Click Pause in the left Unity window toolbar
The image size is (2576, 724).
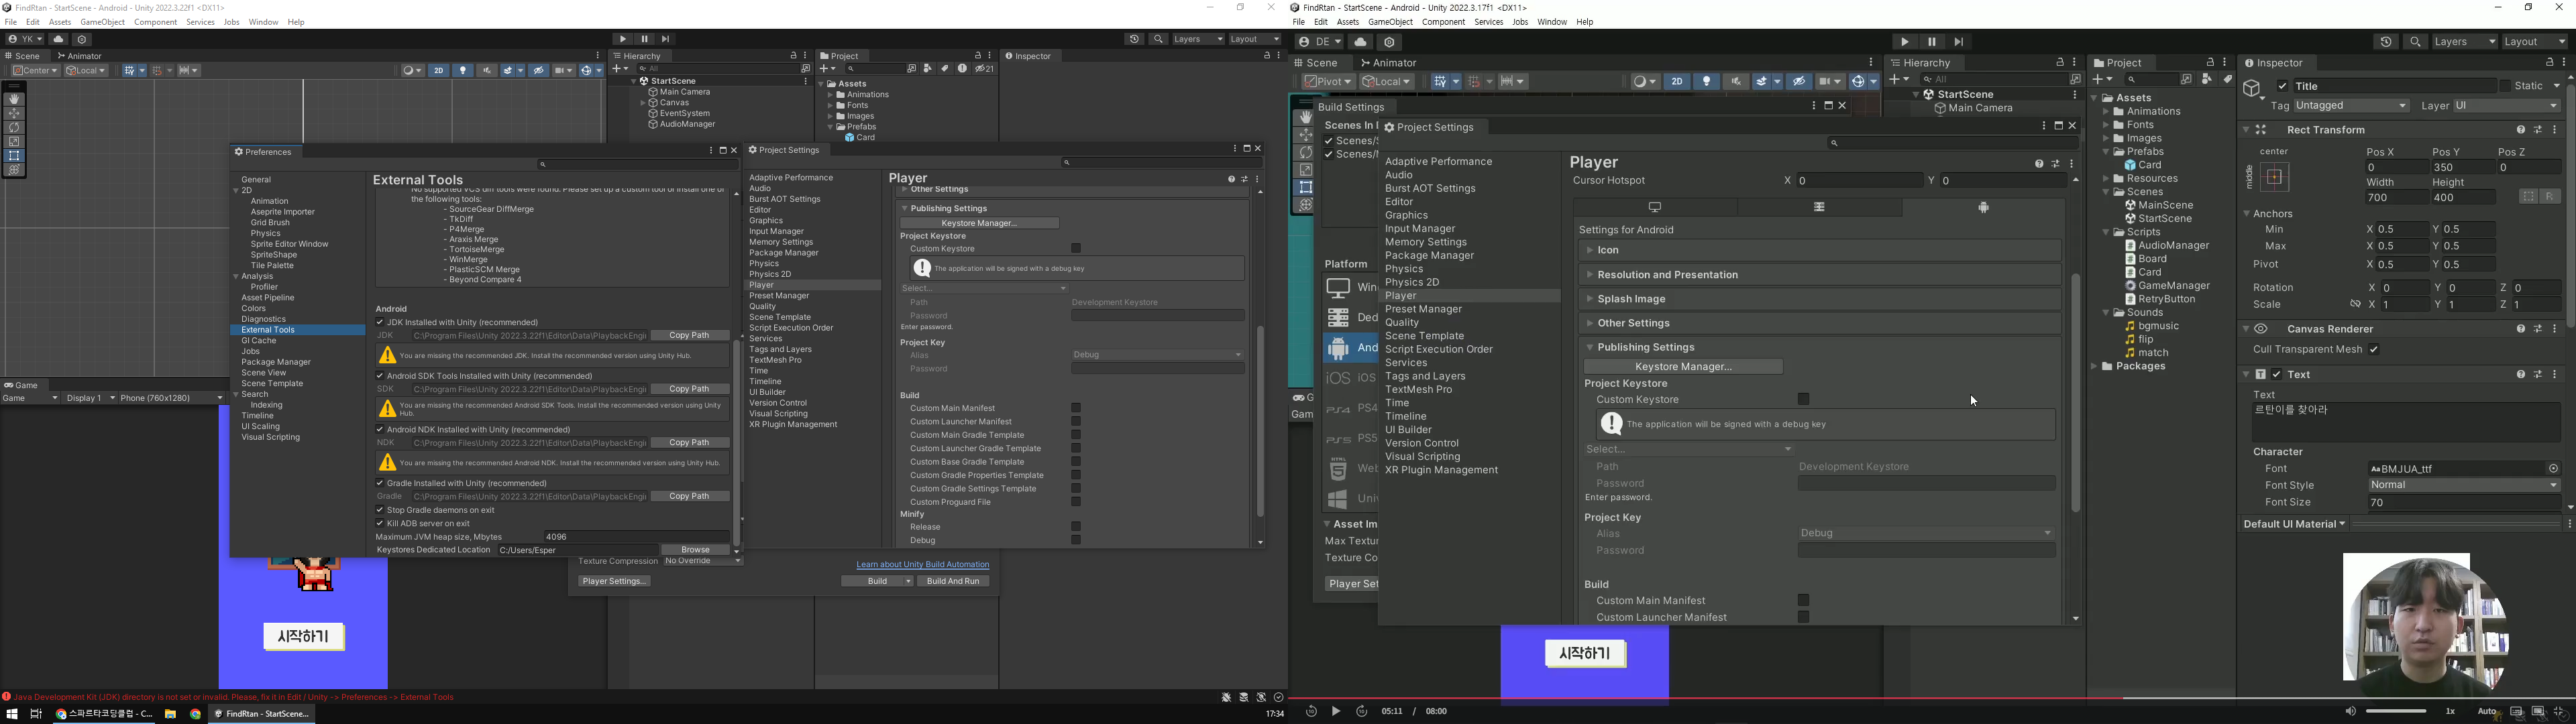(x=645, y=39)
